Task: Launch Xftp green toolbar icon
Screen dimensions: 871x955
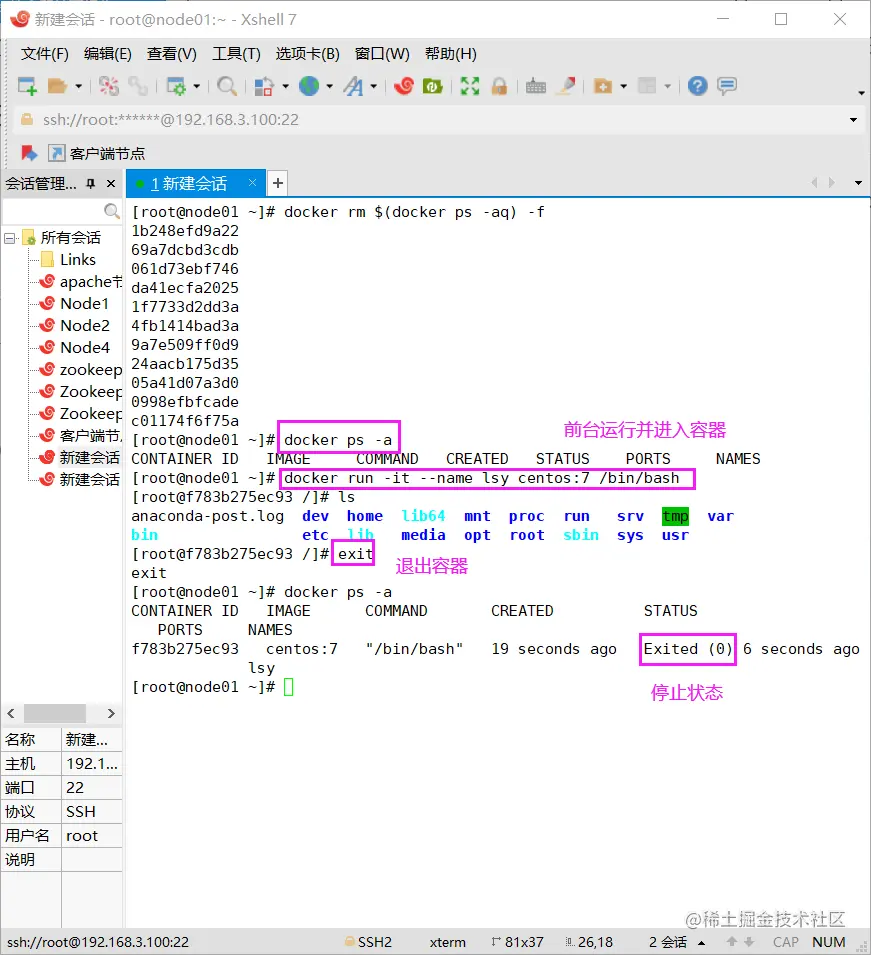Action: (x=432, y=86)
